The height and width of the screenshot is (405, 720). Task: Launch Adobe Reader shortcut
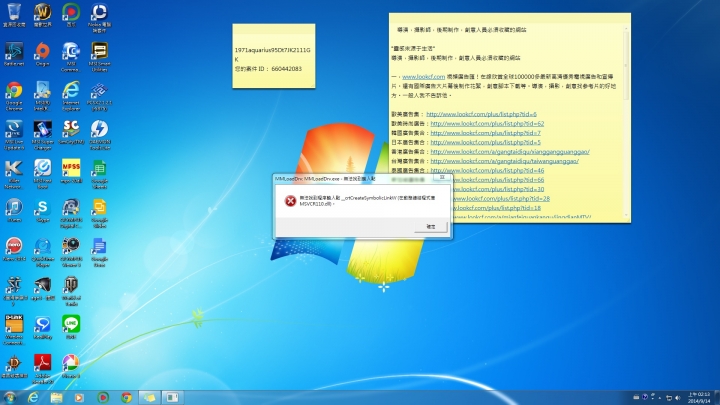click(x=42, y=369)
